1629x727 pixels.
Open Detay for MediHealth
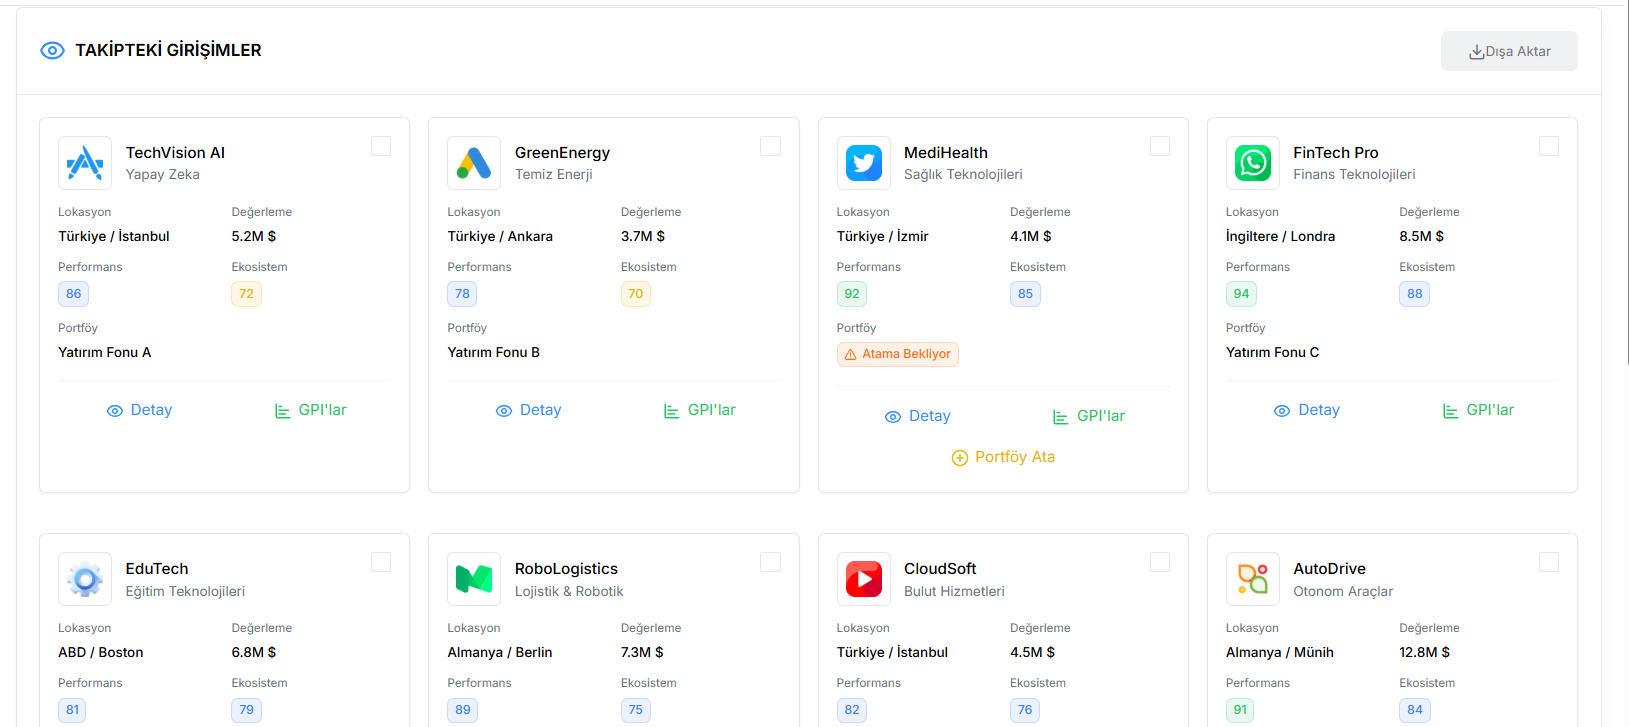918,416
